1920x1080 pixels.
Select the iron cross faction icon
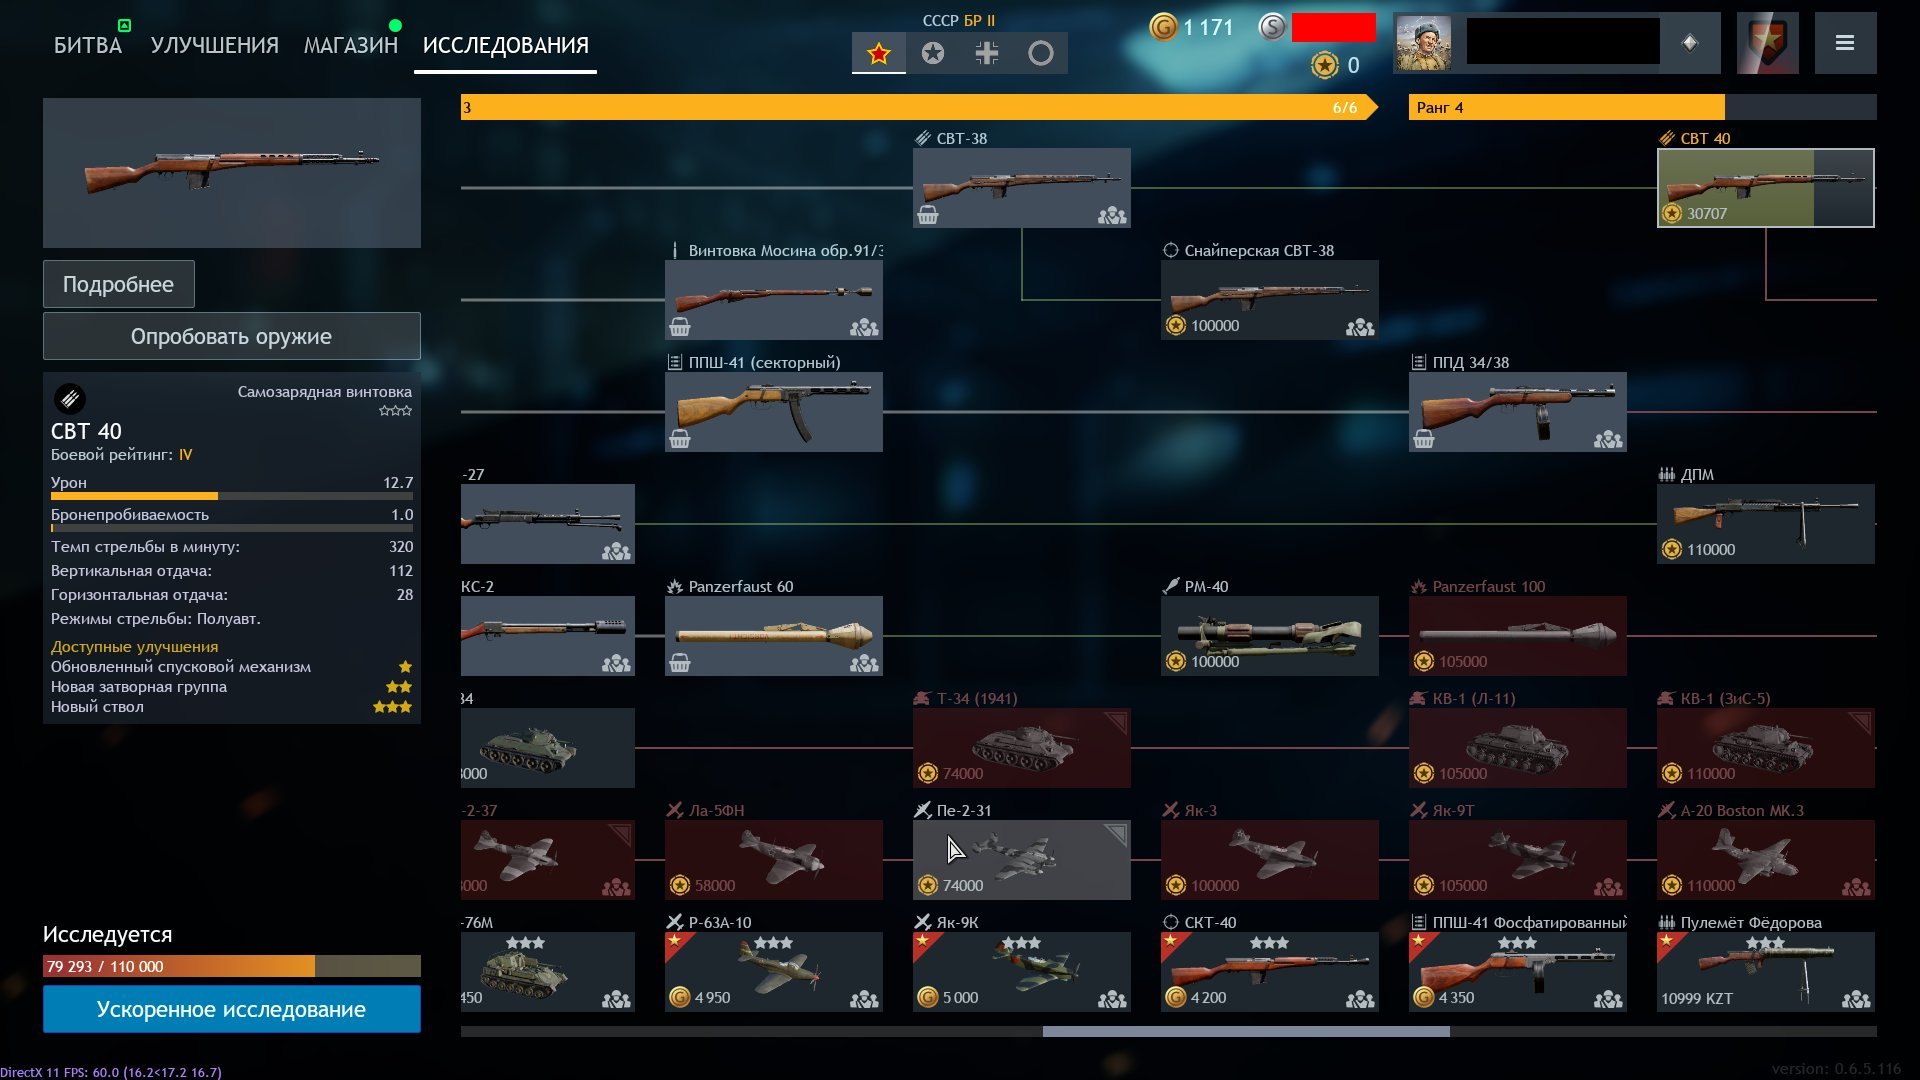[987, 53]
